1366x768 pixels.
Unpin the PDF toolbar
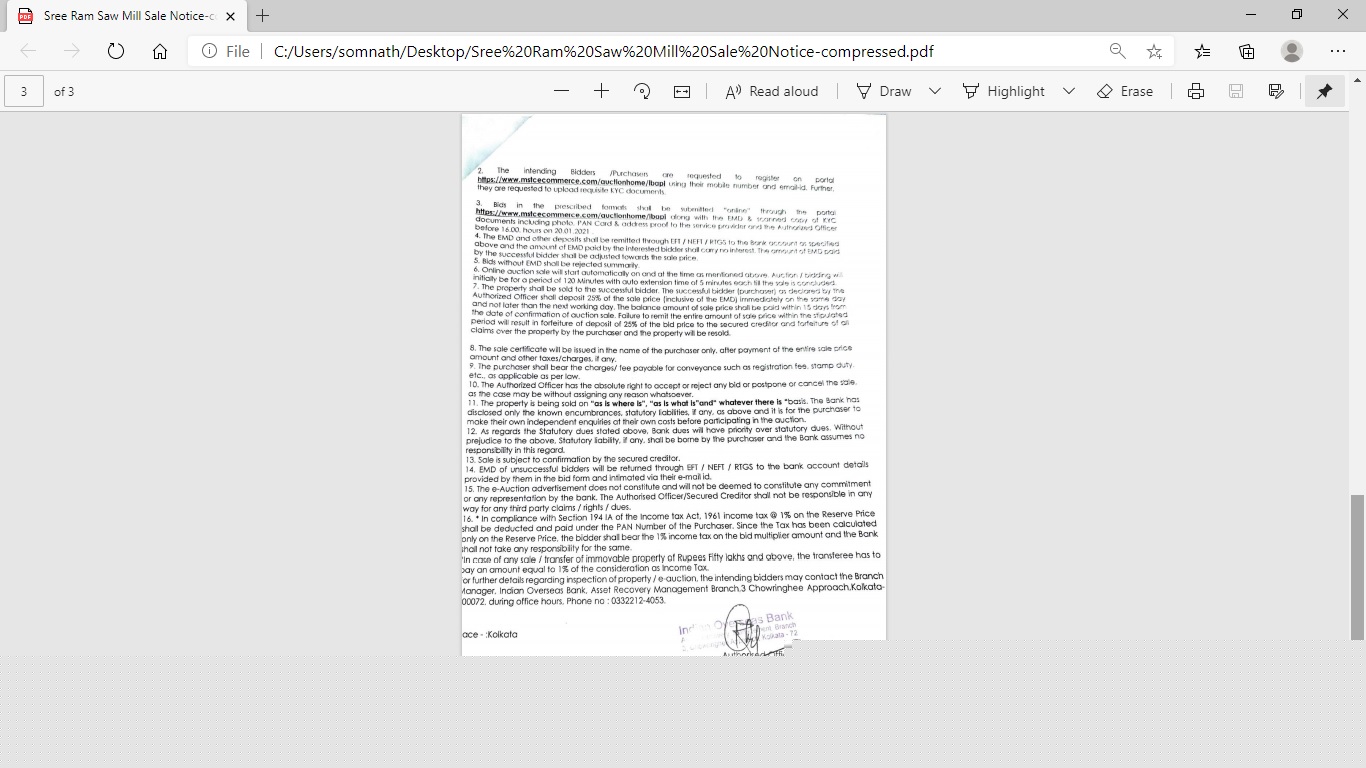coord(1324,91)
